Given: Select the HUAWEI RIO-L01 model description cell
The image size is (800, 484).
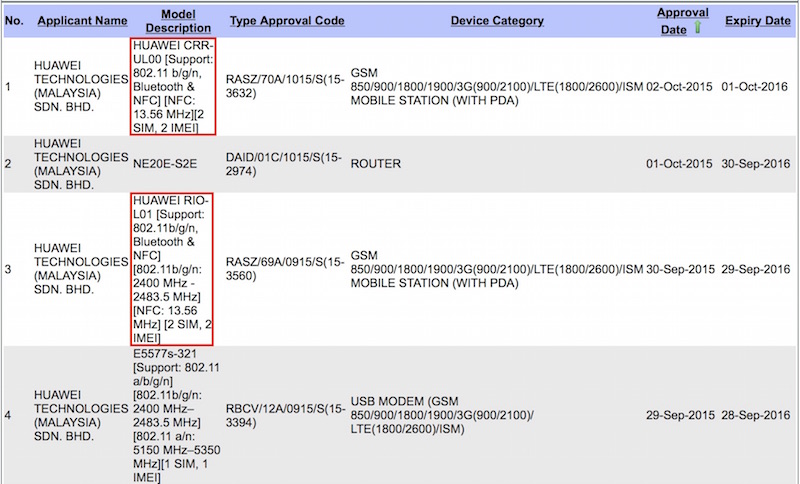Looking at the screenshot, I should click(x=172, y=269).
